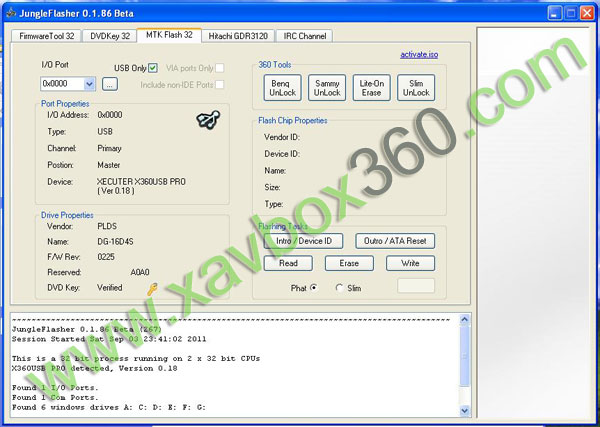Click the log scrollbar up arrow
The width and height of the screenshot is (600, 427).
click(465, 319)
